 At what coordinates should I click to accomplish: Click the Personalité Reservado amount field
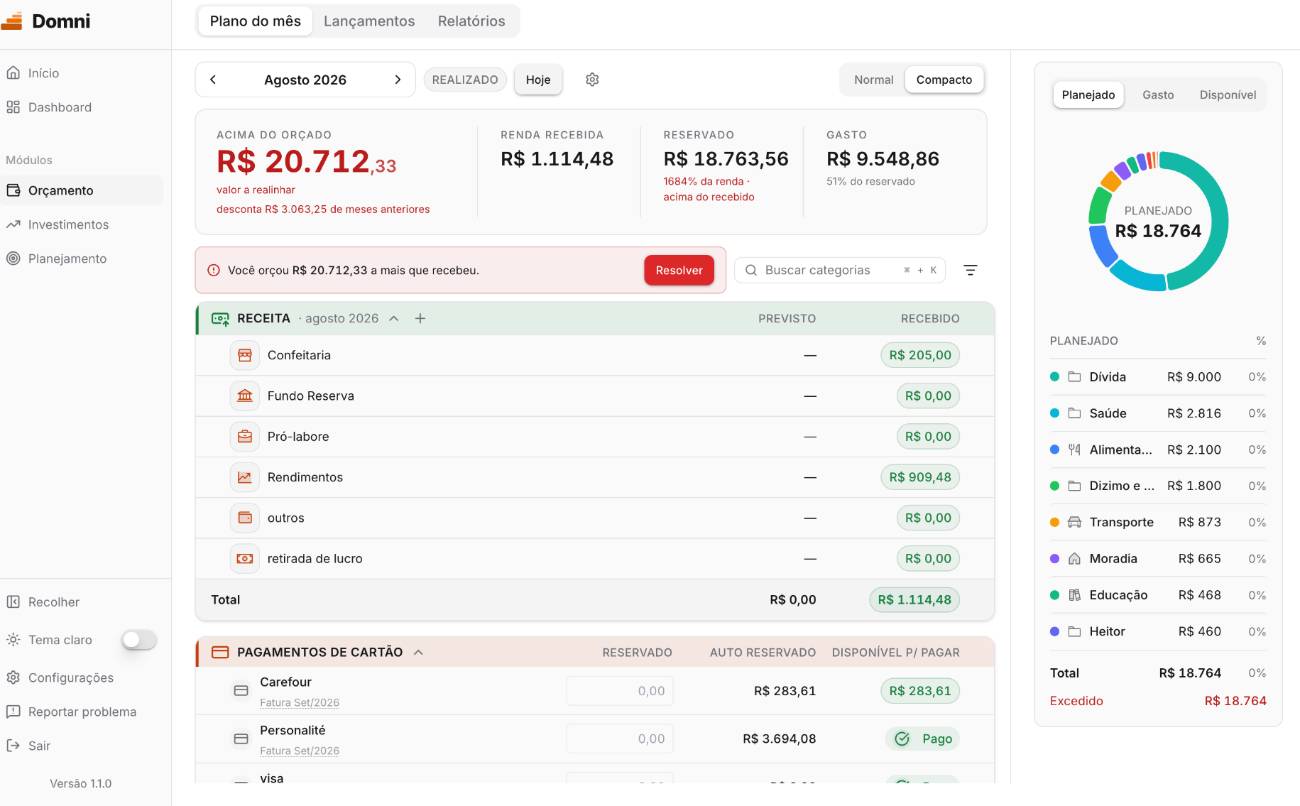click(620, 739)
